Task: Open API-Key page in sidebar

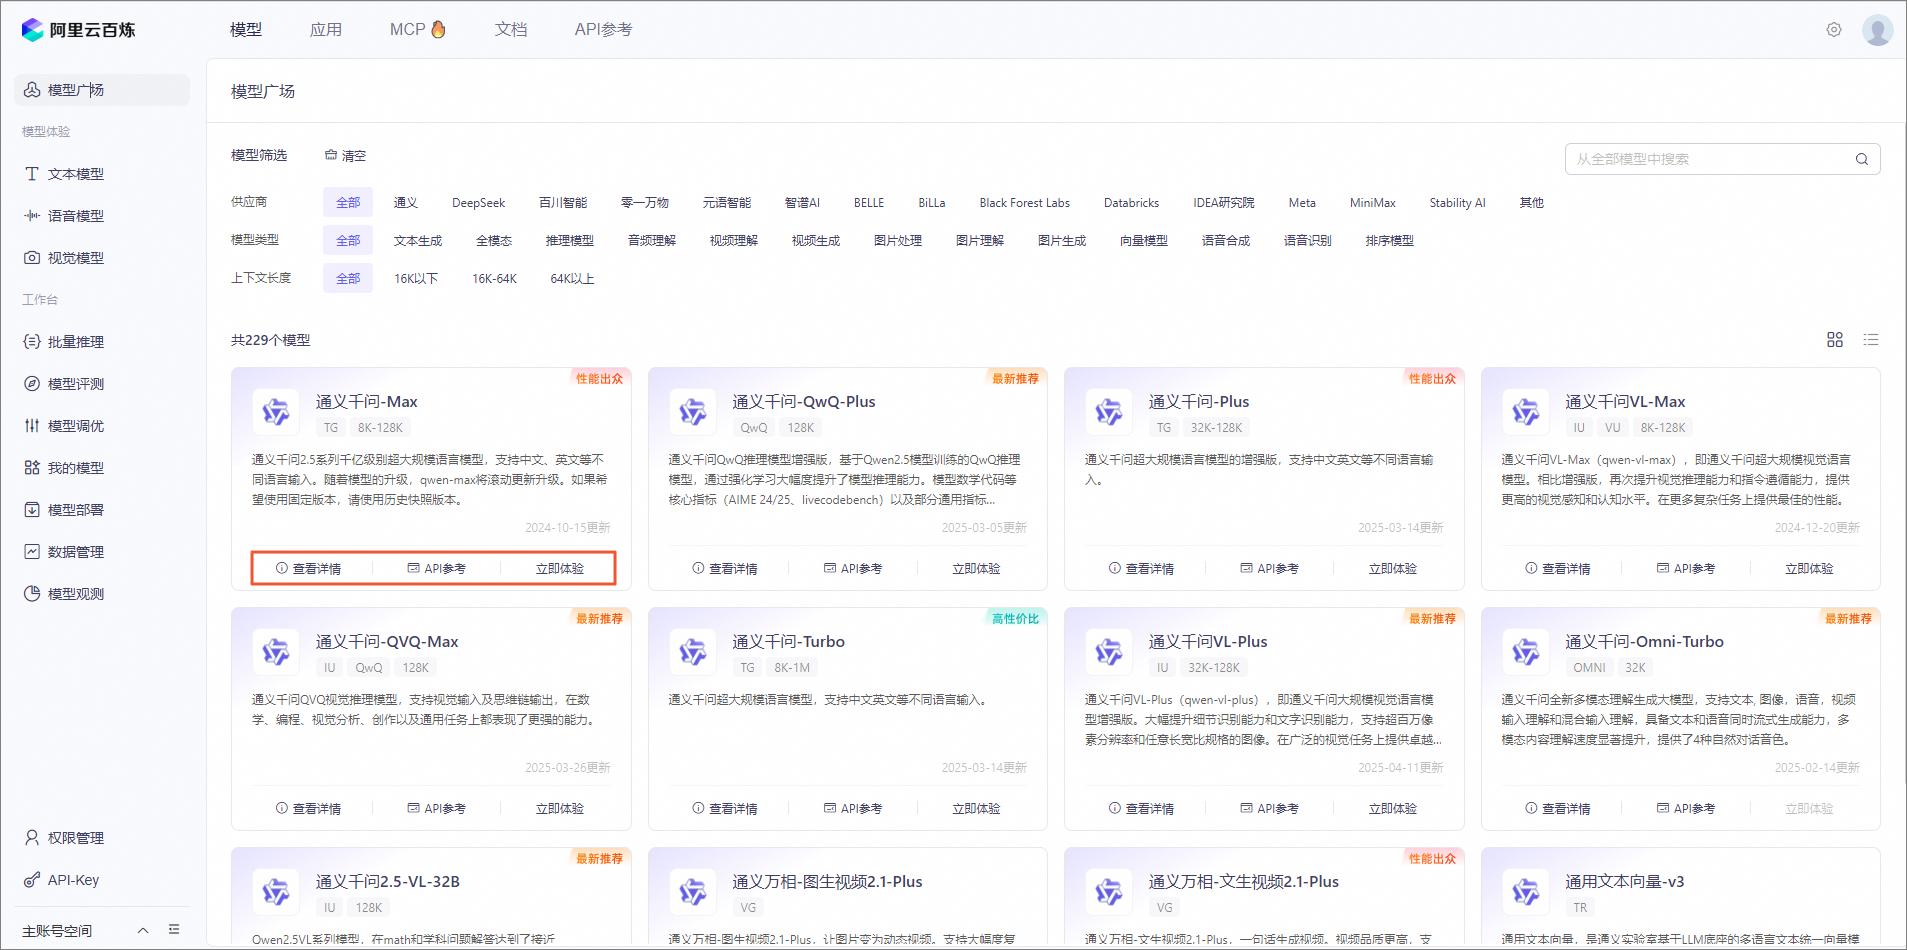Action: point(73,880)
